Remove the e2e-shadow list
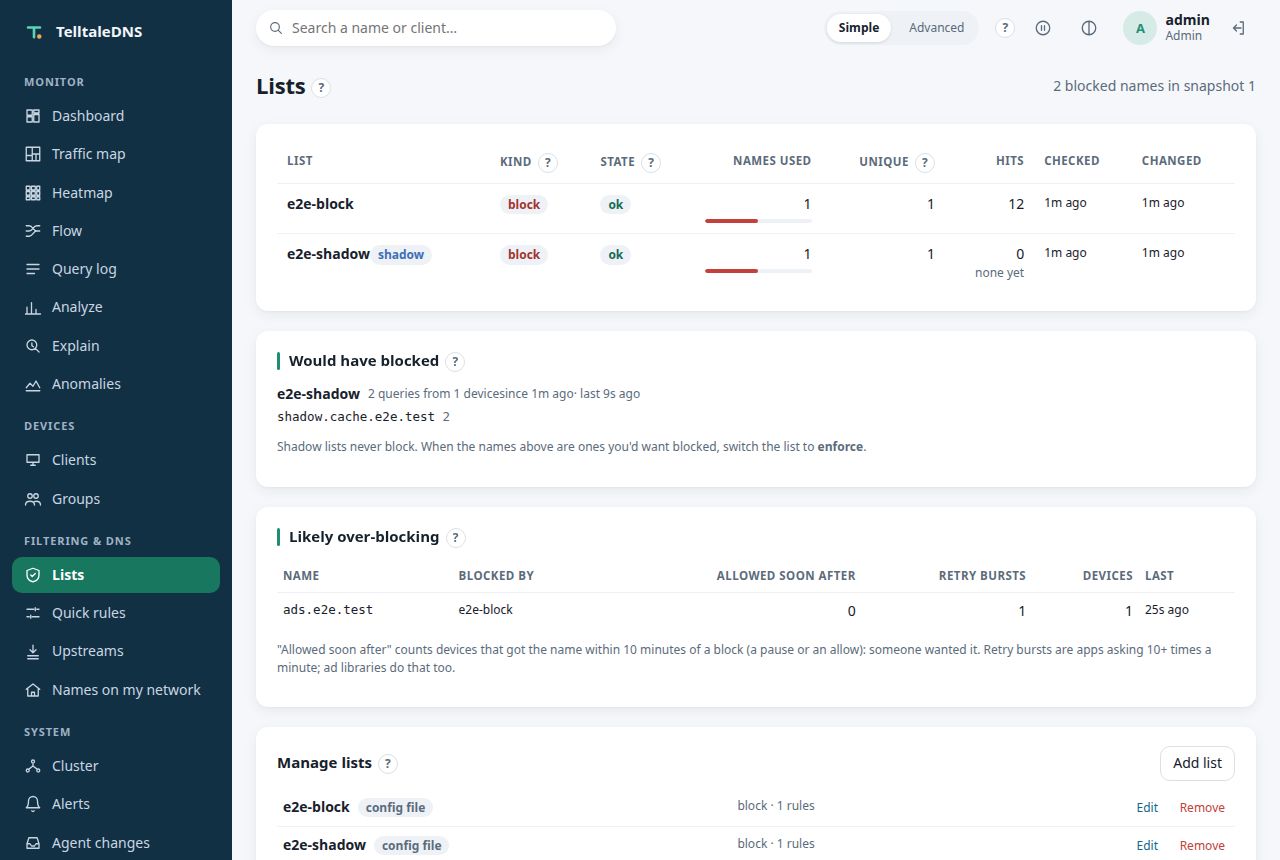 click(1202, 846)
